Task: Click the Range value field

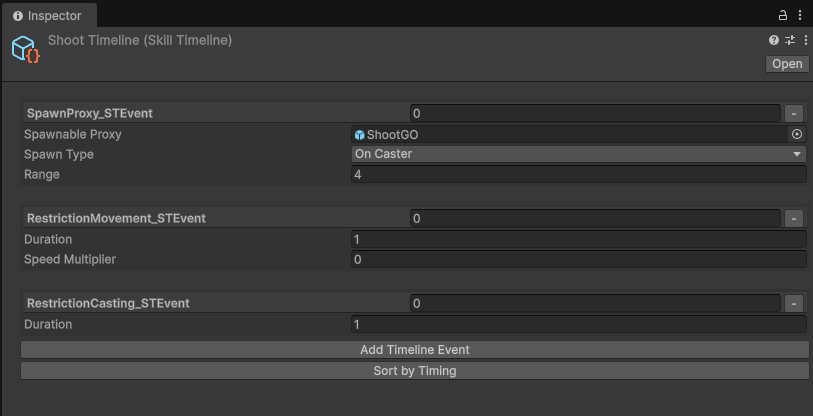Action: (579, 174)
